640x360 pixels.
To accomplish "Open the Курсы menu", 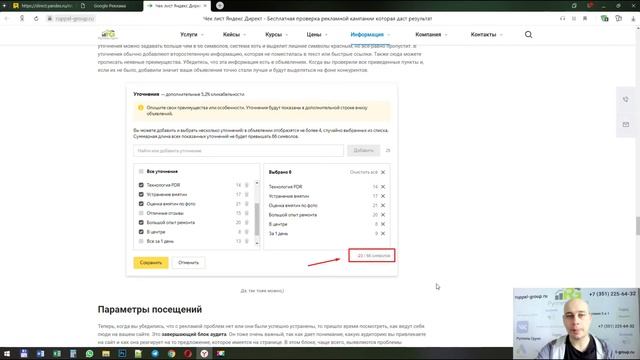I will pyautogui.click(x=276, y=35).
